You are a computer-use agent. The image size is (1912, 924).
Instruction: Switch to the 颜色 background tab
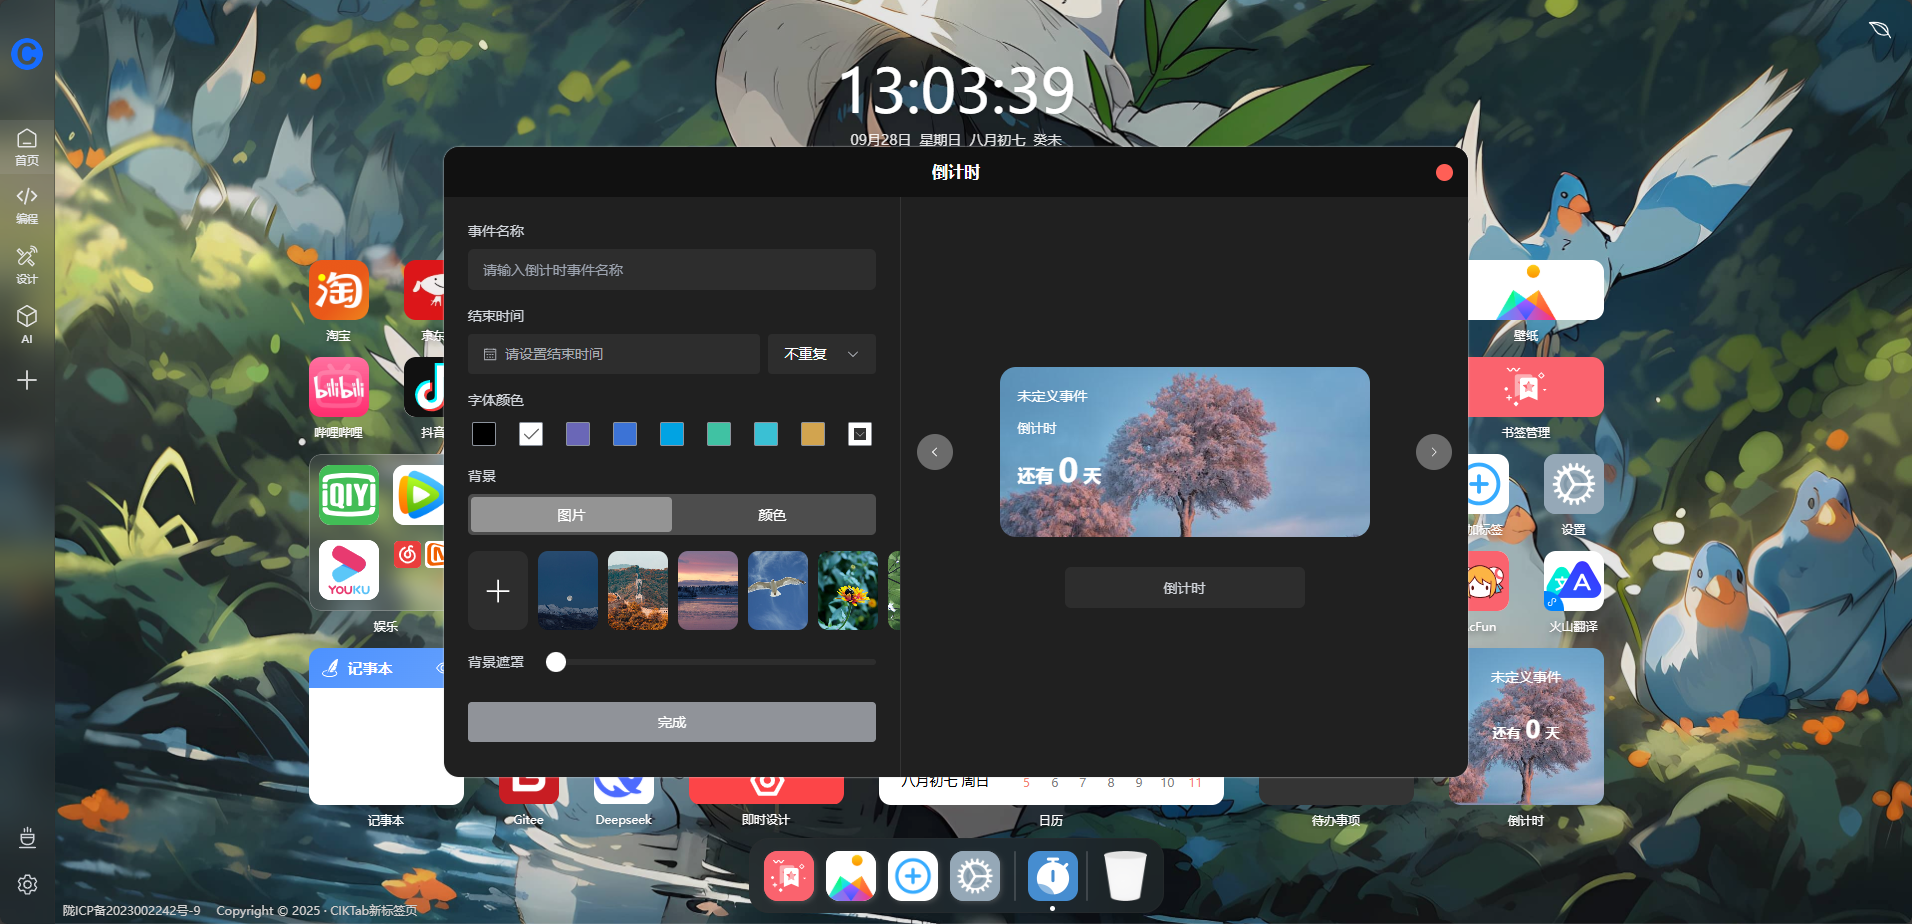[x=772, y=515]
